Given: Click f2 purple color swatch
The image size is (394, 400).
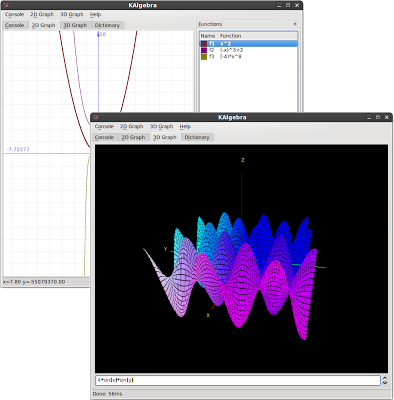Looking at the screenshot, I should coord(204,50).
